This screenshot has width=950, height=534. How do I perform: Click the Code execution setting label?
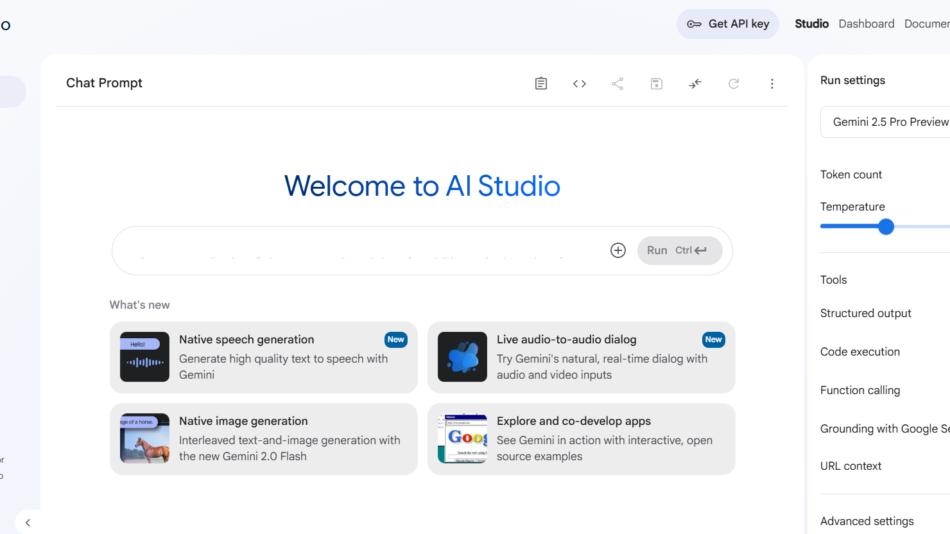pyautogui.click(x=860, y=352)
